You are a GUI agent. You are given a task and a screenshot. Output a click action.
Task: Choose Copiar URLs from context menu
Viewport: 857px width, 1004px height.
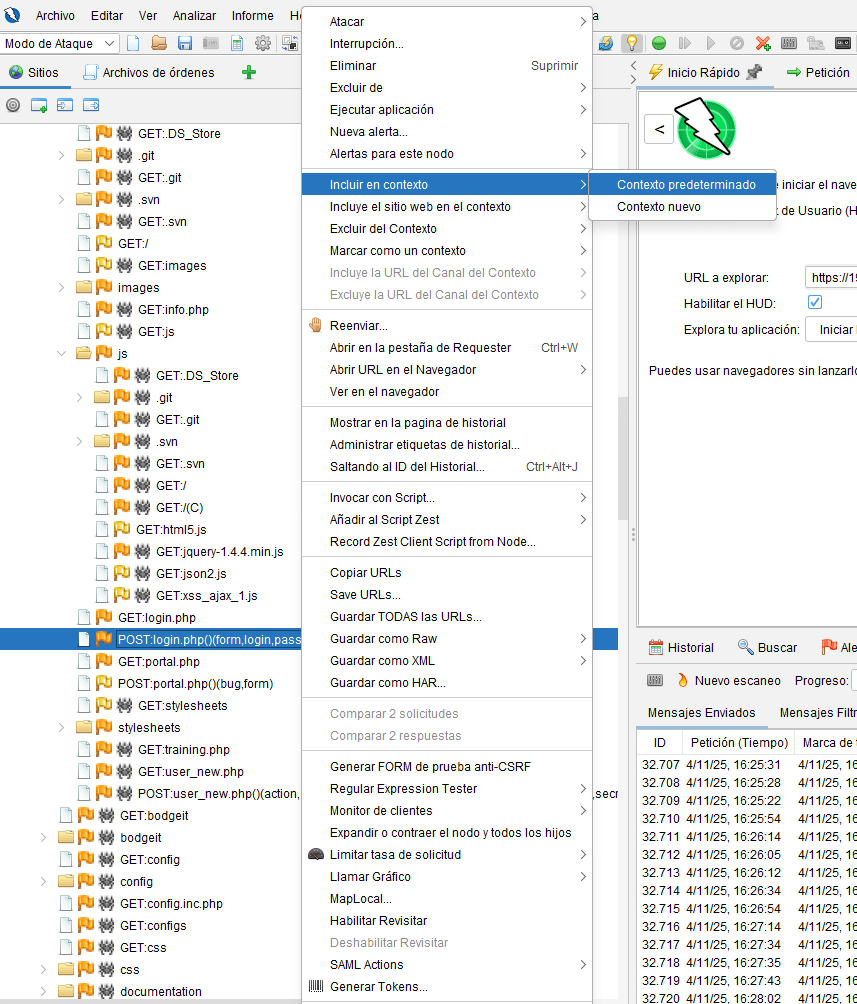(366, 573)
